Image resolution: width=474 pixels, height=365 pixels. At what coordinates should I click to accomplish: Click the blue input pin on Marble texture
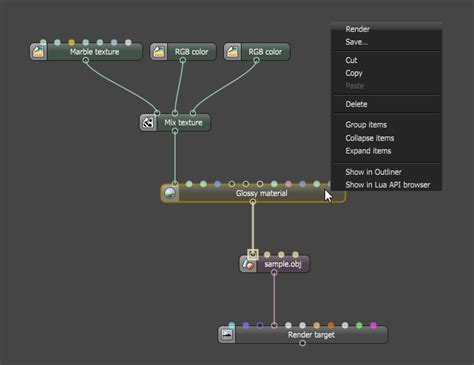point(114,42)
